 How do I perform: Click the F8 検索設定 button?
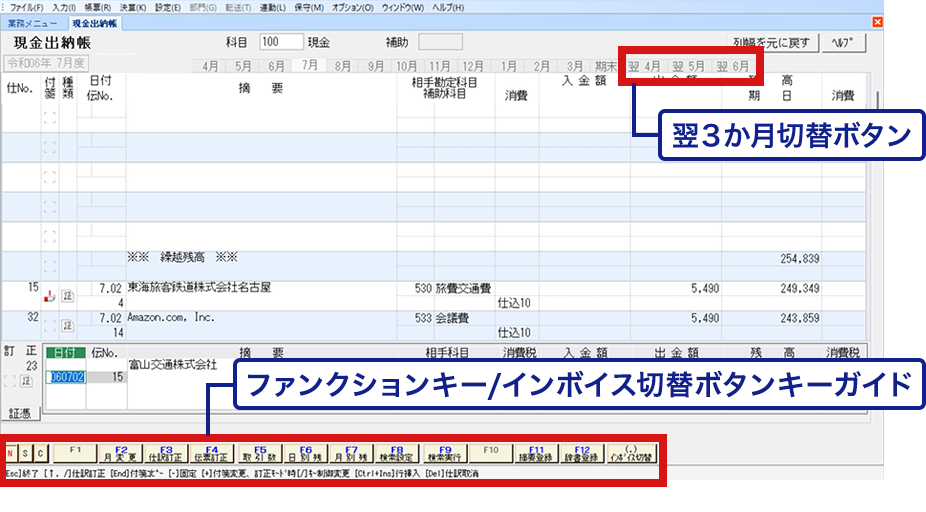(396, 453)
